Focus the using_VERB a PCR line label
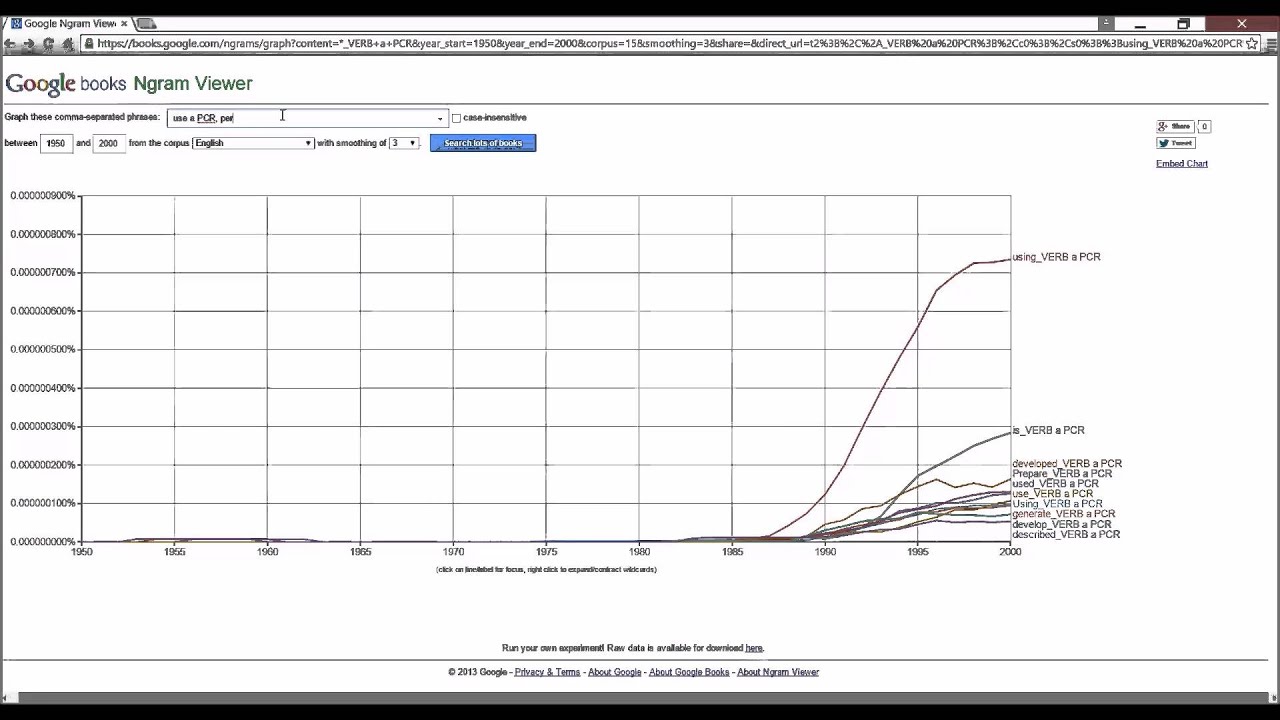 coord(1056,257)
